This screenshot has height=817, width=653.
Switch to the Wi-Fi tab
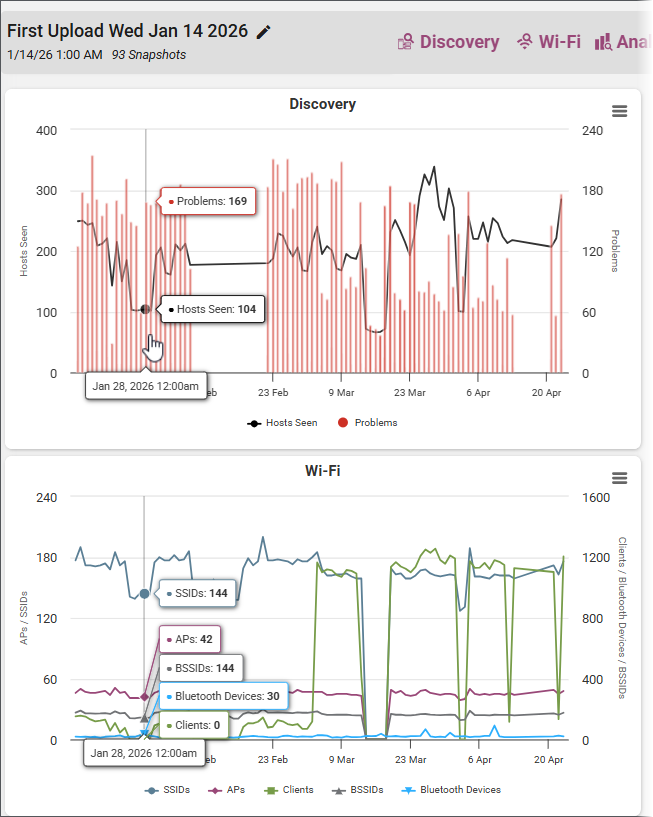pyautogui.click(x=548, y=42)
